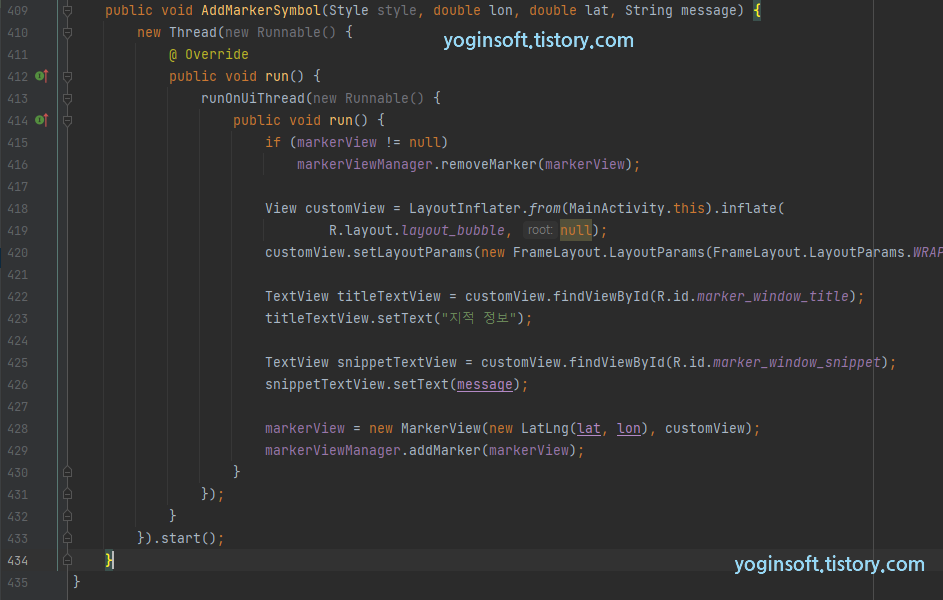Viewport: 943px width, 600px height.
Task: Click the override gutter icon on line 412
Action: click(41, 76)
